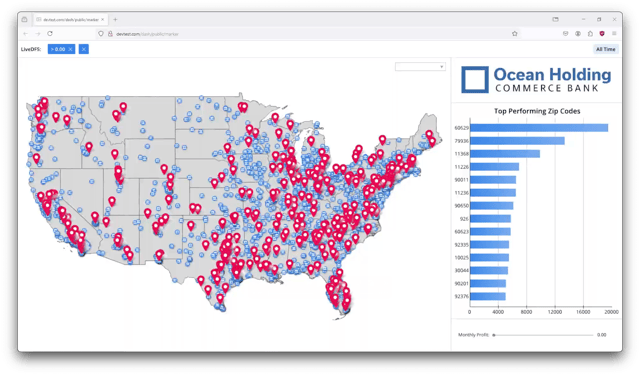Select the bar for zip code 11236
Screen dimensions: 640x375
tap(493, 193)
